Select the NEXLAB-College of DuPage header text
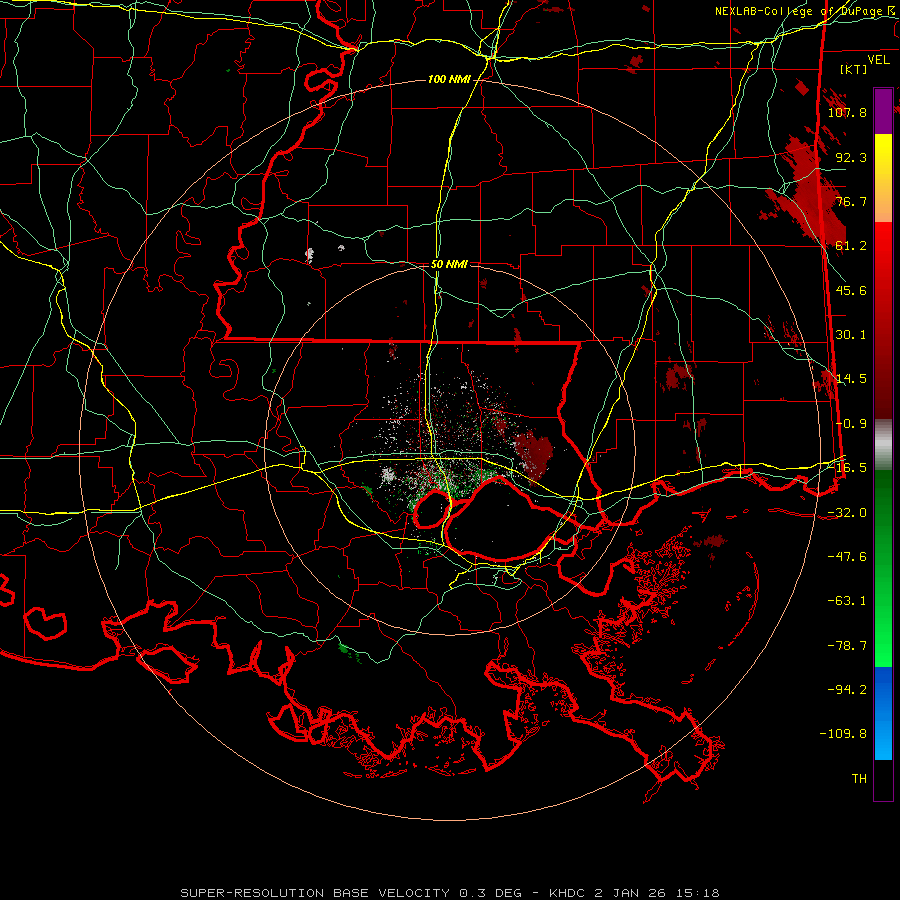 coord(807,11)
